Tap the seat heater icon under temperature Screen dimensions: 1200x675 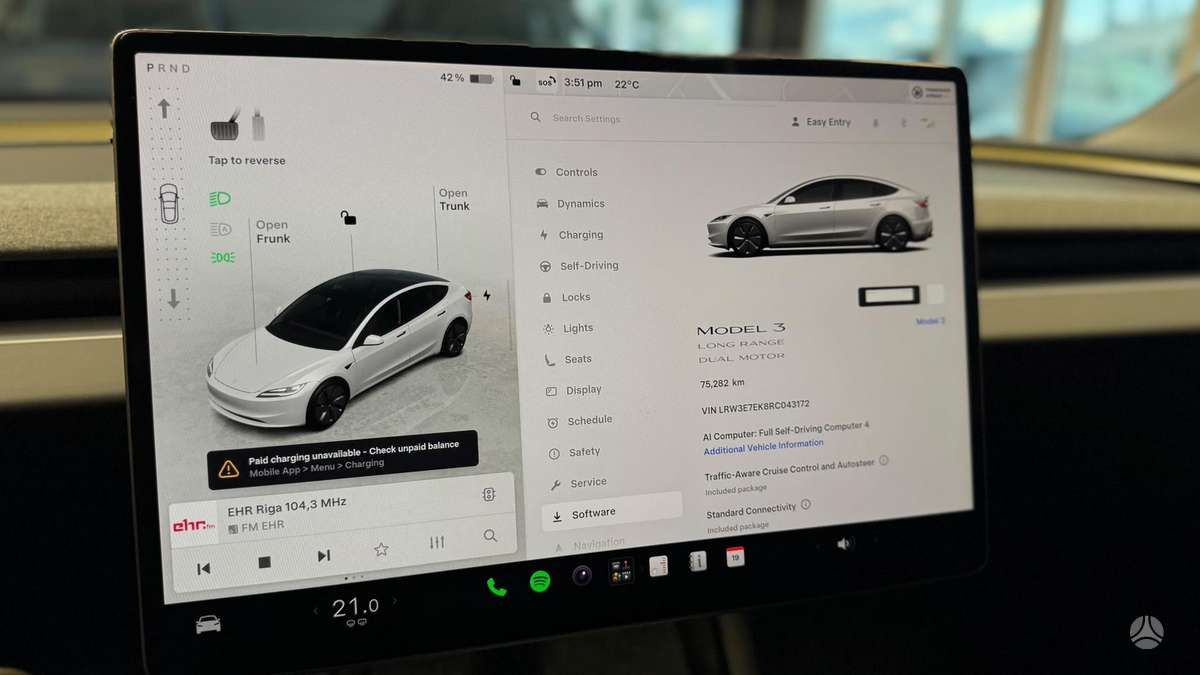pyautogui.click(x=355, y=623)
